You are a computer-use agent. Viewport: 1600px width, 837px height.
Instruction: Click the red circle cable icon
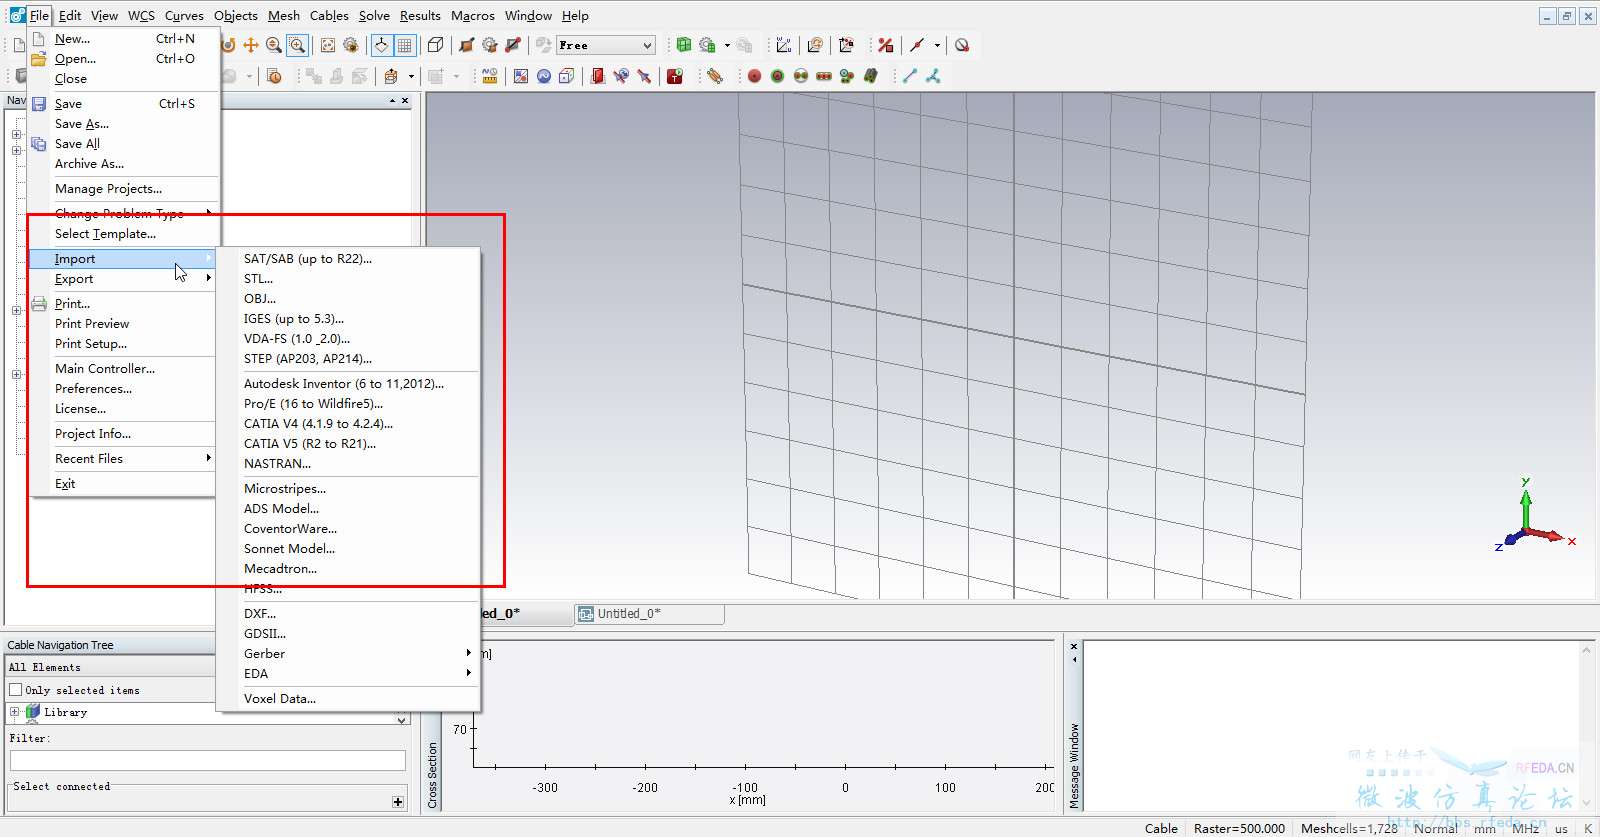click(x=755, y=76)
